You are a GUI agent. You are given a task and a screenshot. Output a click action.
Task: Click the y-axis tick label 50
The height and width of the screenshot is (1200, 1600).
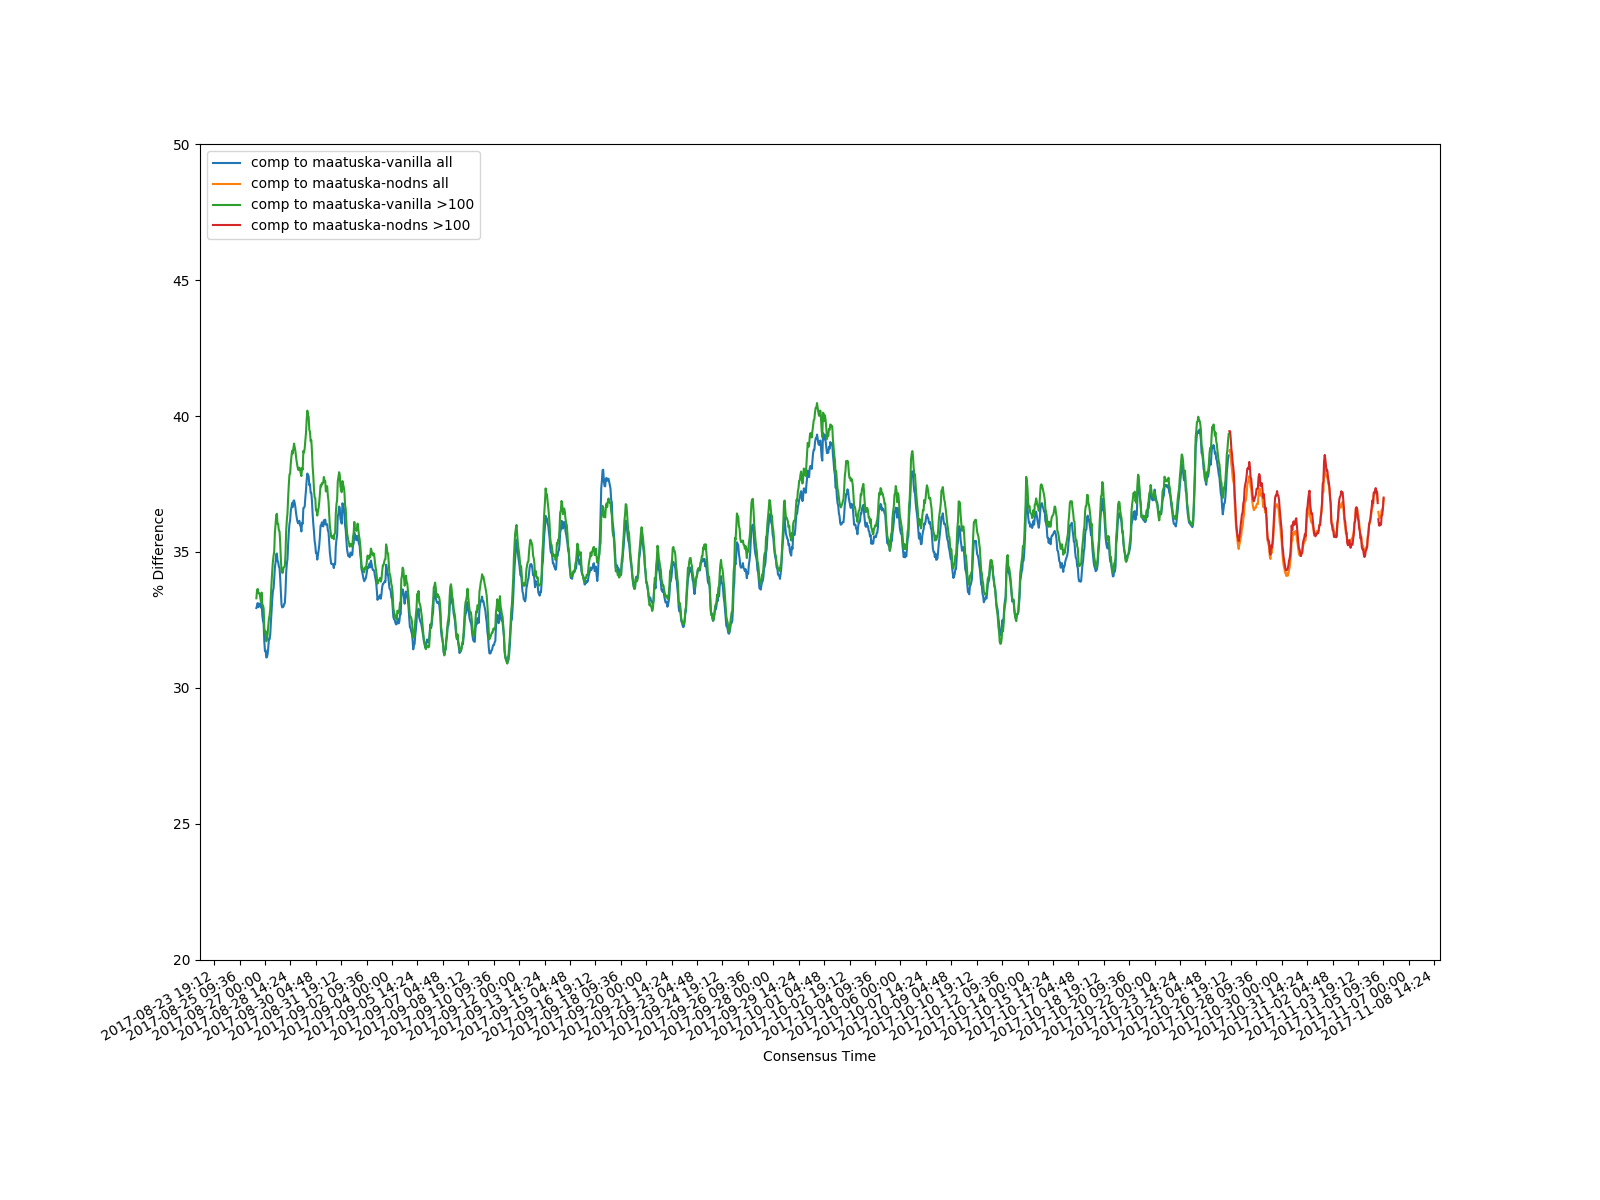(181, 145)
